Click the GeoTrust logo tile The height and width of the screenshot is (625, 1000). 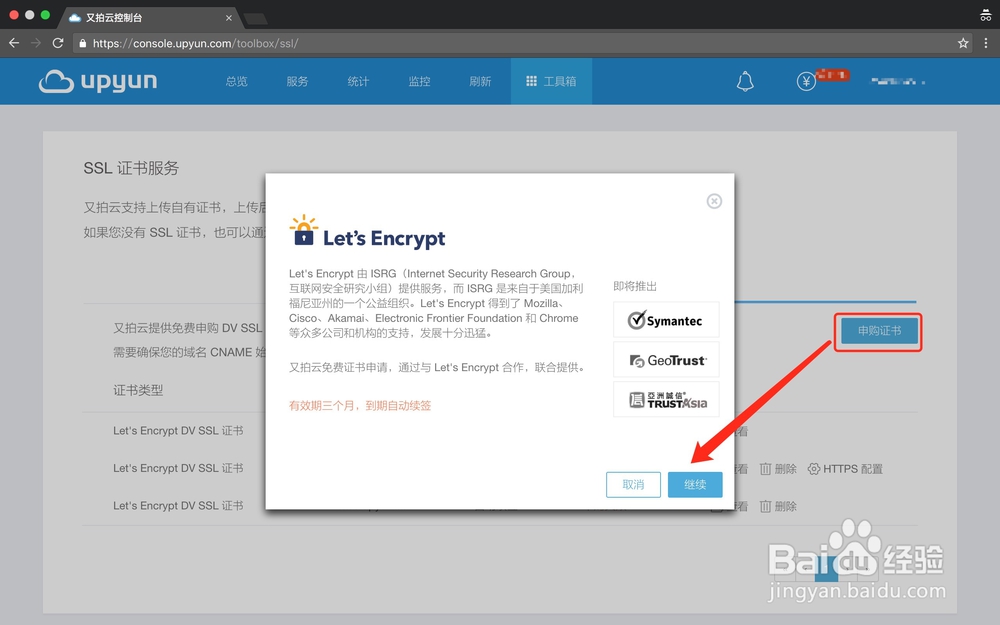pyautogui.click(x=666, y=360)
